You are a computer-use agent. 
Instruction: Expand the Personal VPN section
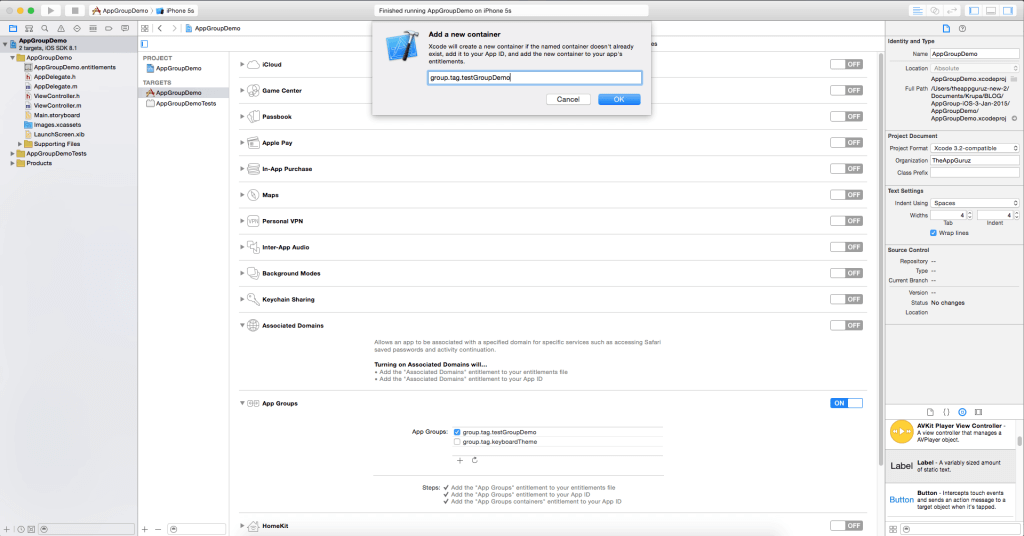pyautogui.click(x=242, y=221)
